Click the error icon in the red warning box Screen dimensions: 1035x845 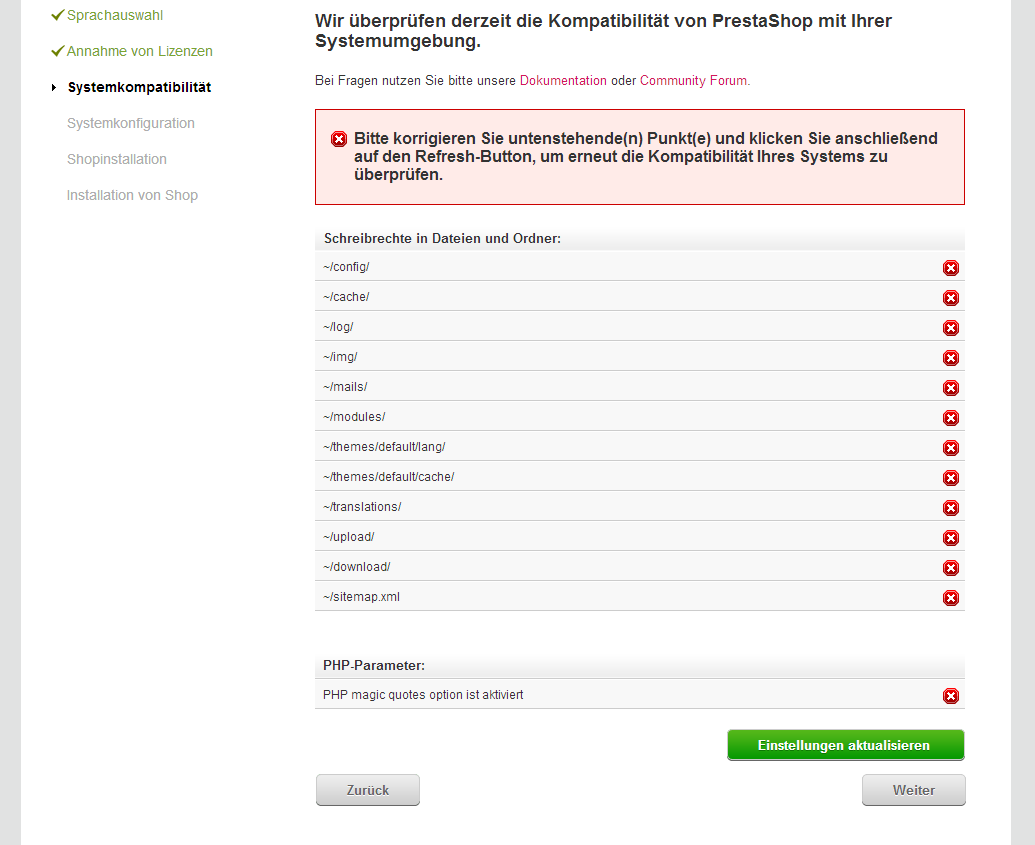click(339, 139)
